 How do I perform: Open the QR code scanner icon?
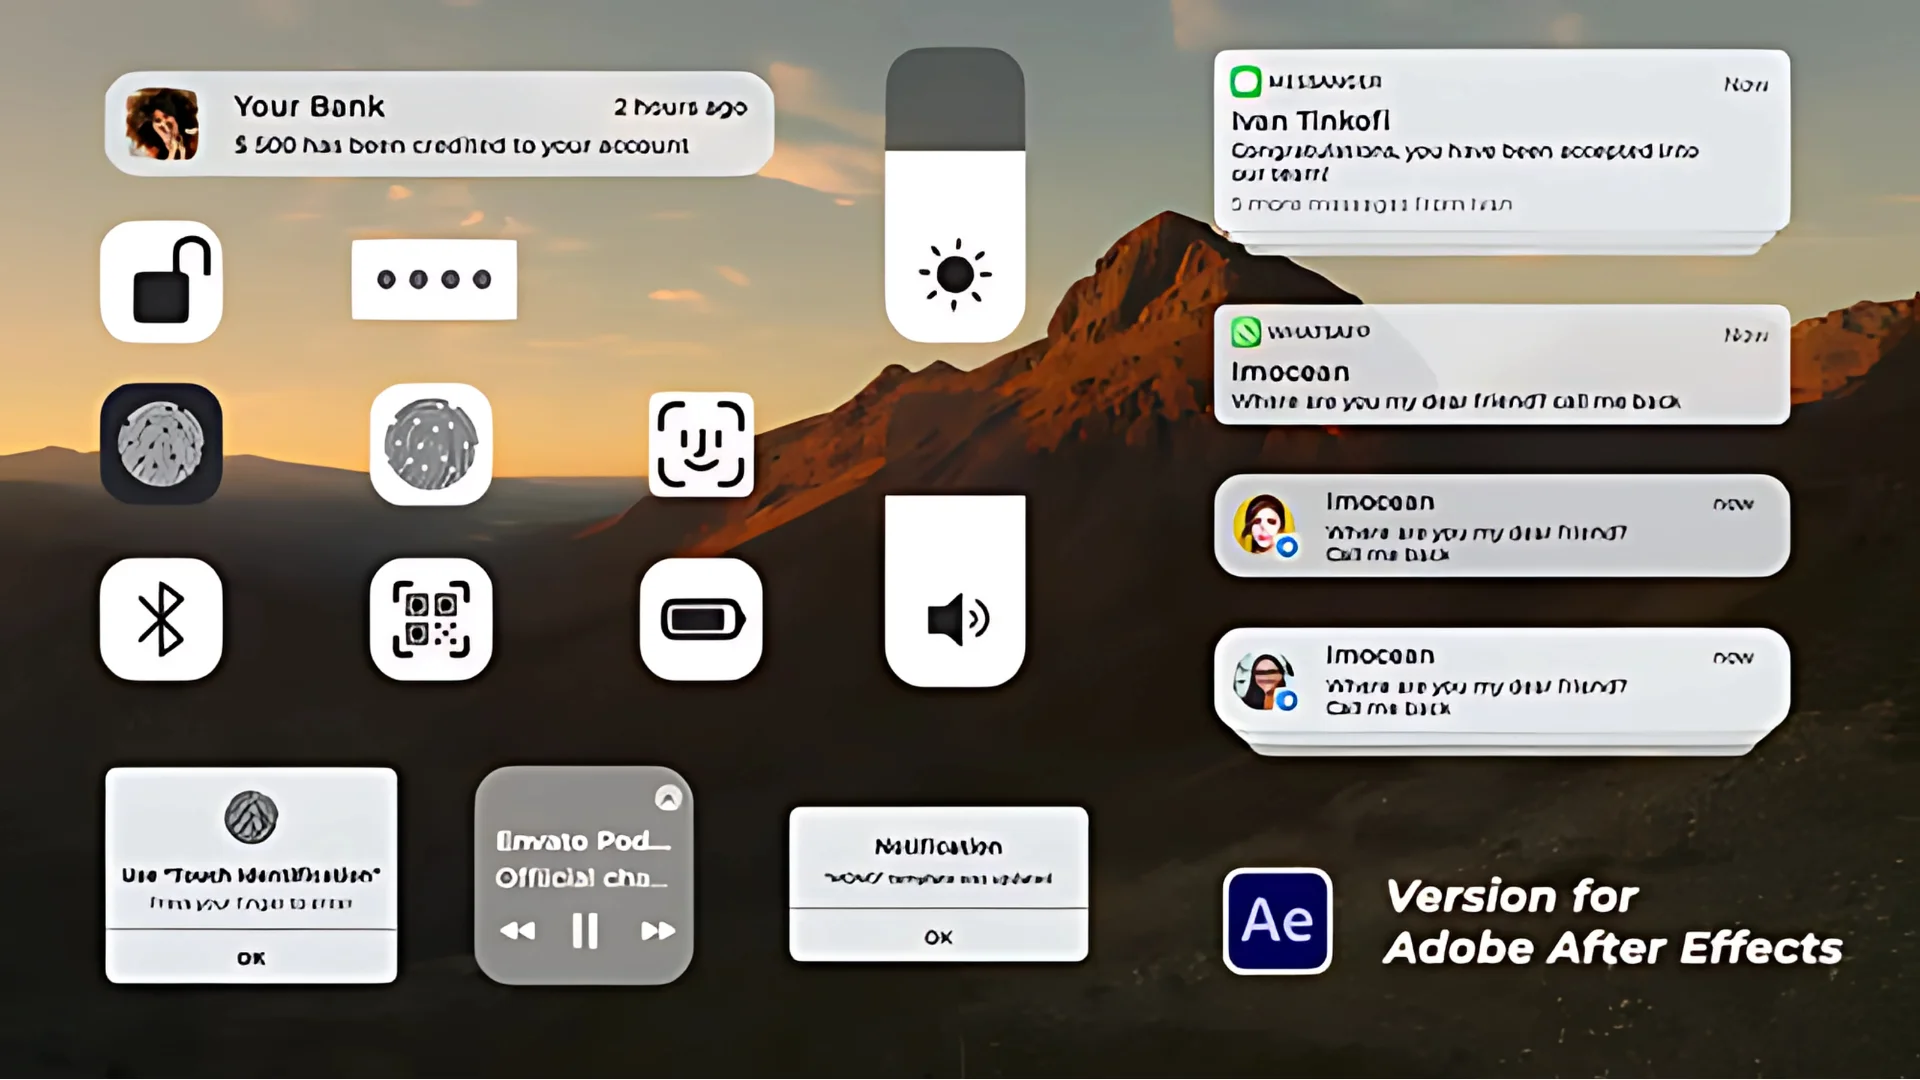coord(431,618)
